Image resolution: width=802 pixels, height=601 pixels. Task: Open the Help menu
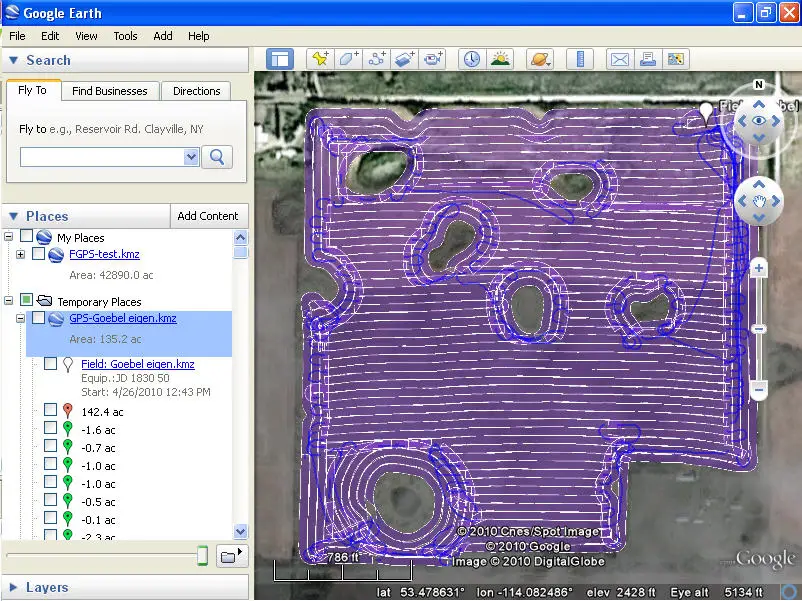[198, 36]
